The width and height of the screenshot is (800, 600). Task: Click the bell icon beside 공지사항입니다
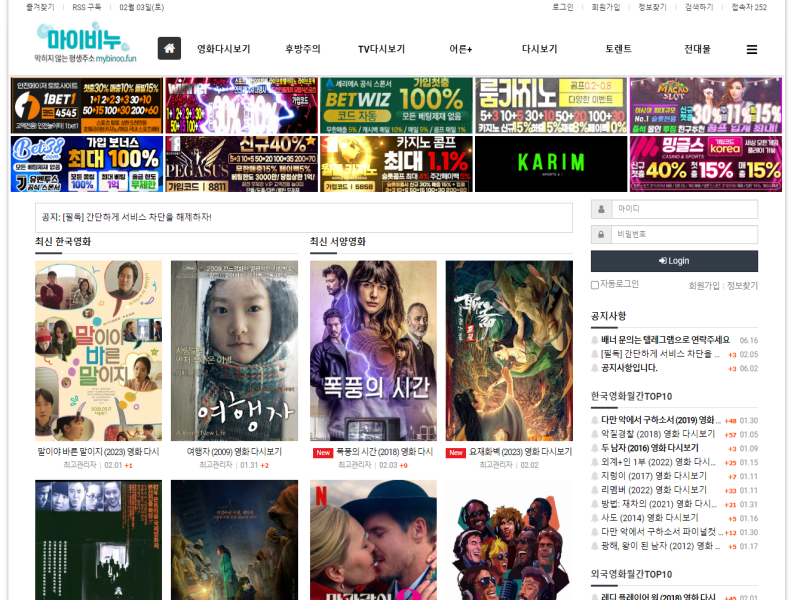595,368
